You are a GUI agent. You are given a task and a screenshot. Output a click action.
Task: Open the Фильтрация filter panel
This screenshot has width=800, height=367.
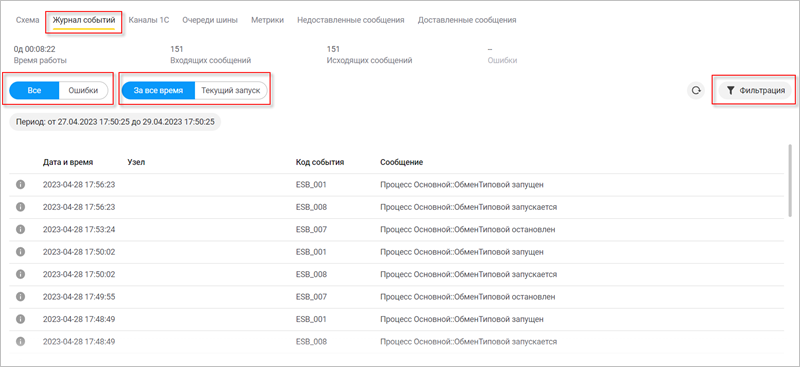(x=755, y=90)
